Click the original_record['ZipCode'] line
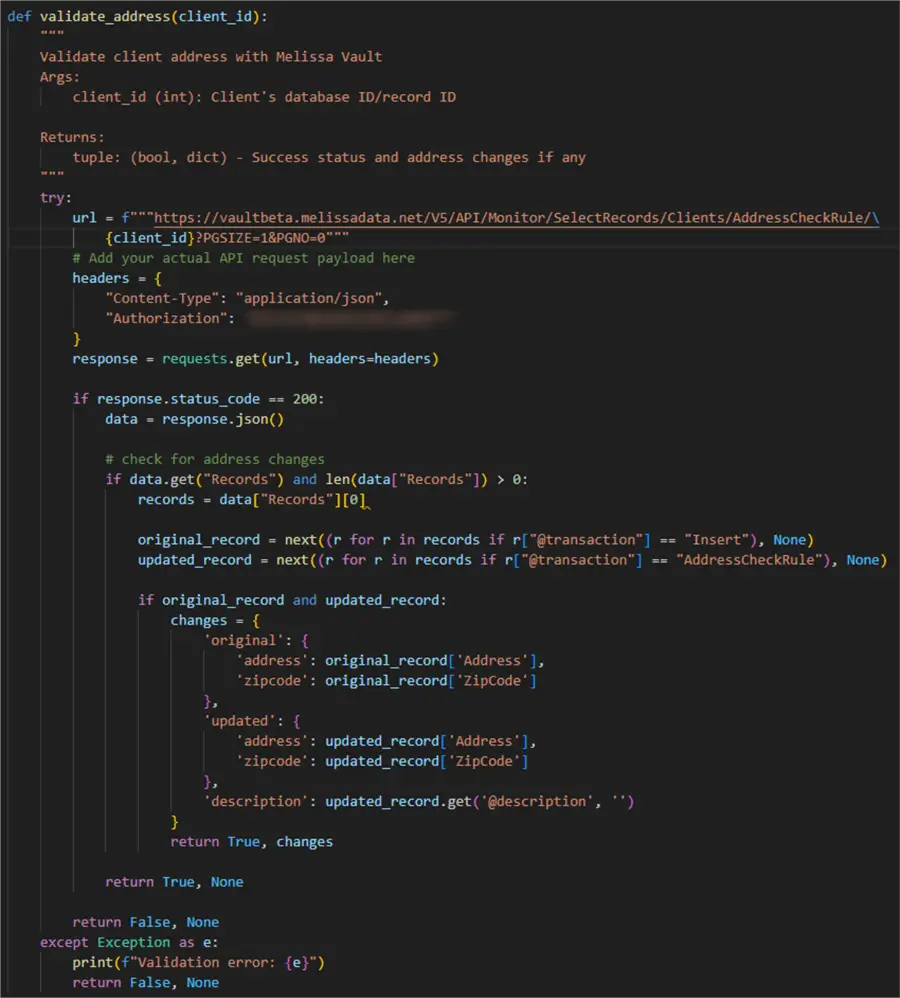 point(386,680)
